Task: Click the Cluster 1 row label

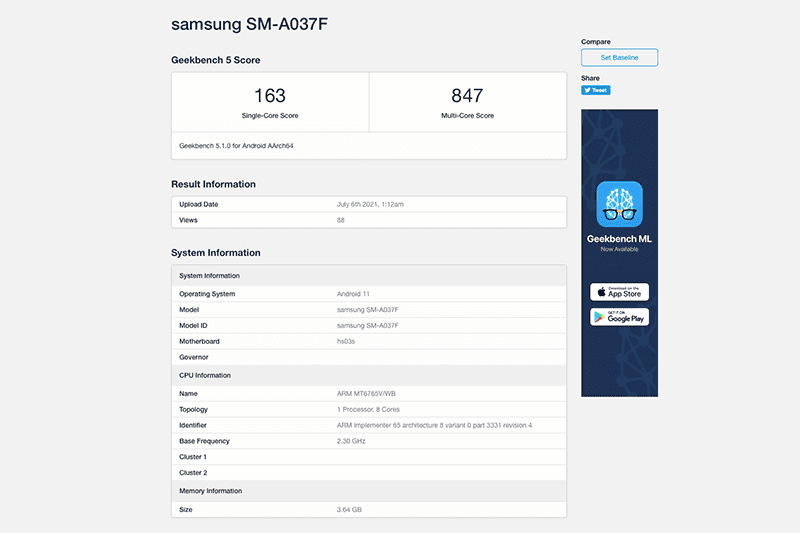Action: pyautogui.click(x=193, y=457)
